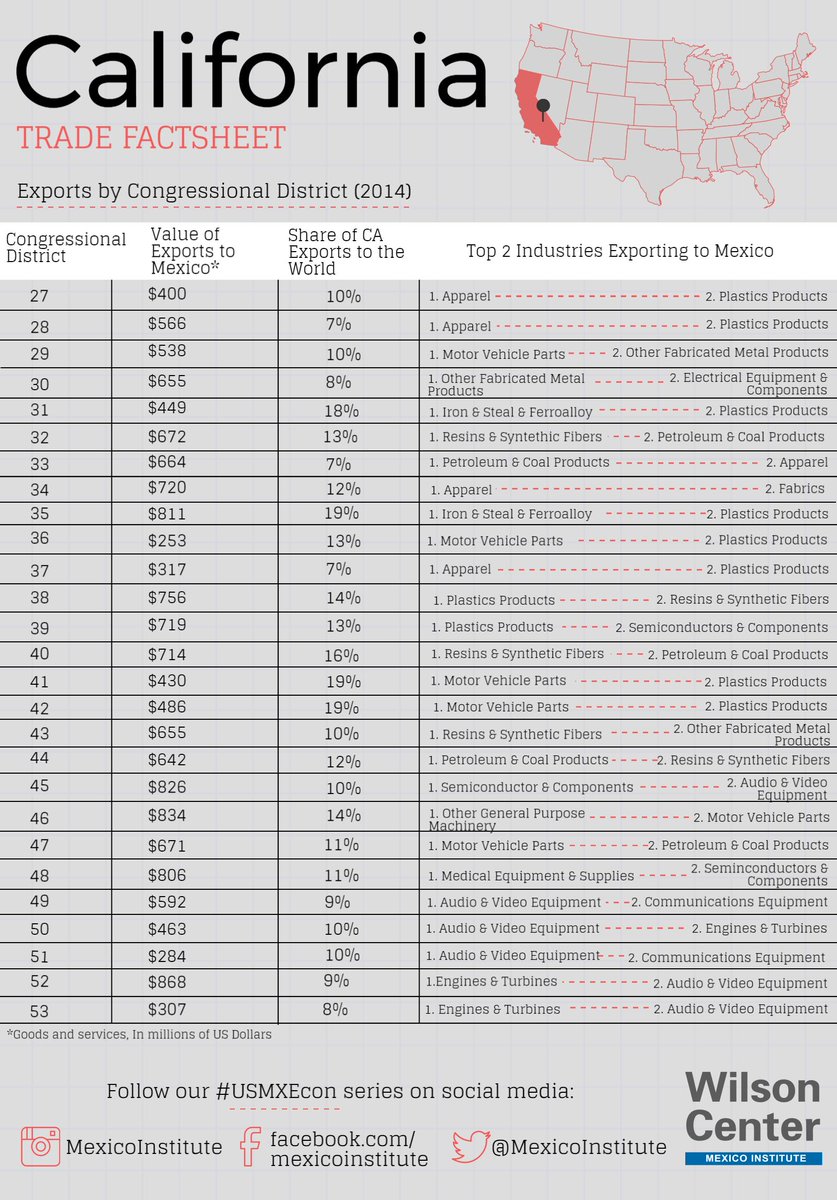Select the $671 value for district 47

pos(167,846)
